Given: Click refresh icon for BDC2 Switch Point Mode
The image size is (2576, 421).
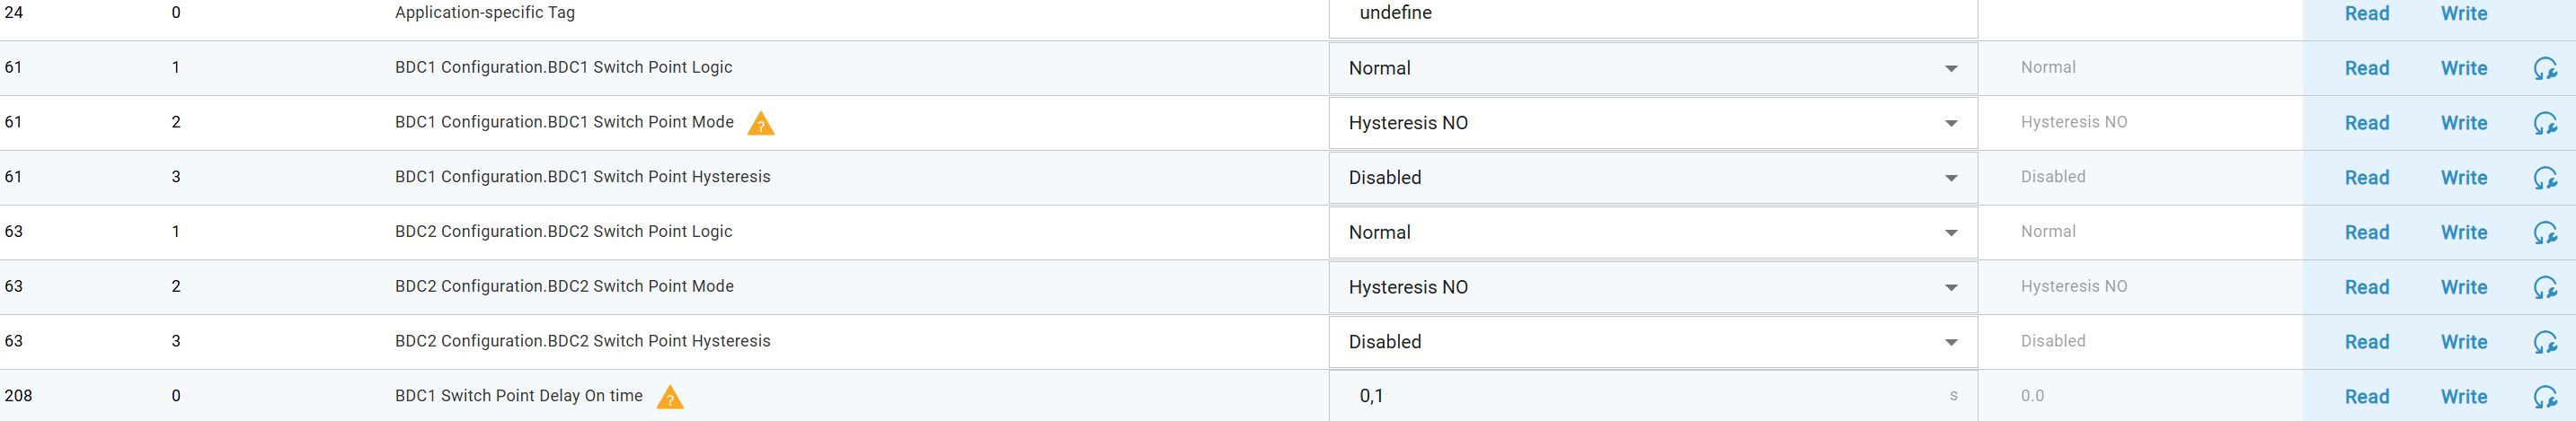Looking at the screenshot, I should click(2545, 288).
